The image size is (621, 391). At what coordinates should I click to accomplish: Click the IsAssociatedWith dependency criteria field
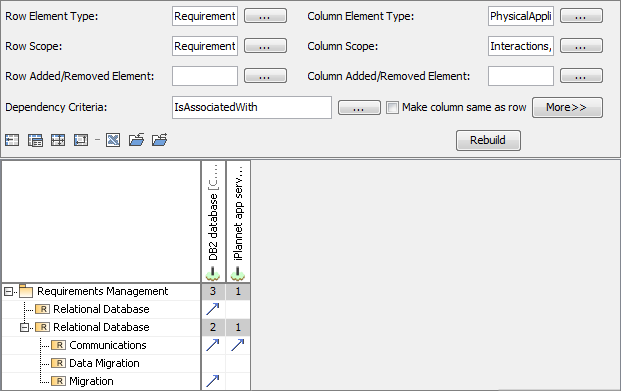tap(252, 107)
